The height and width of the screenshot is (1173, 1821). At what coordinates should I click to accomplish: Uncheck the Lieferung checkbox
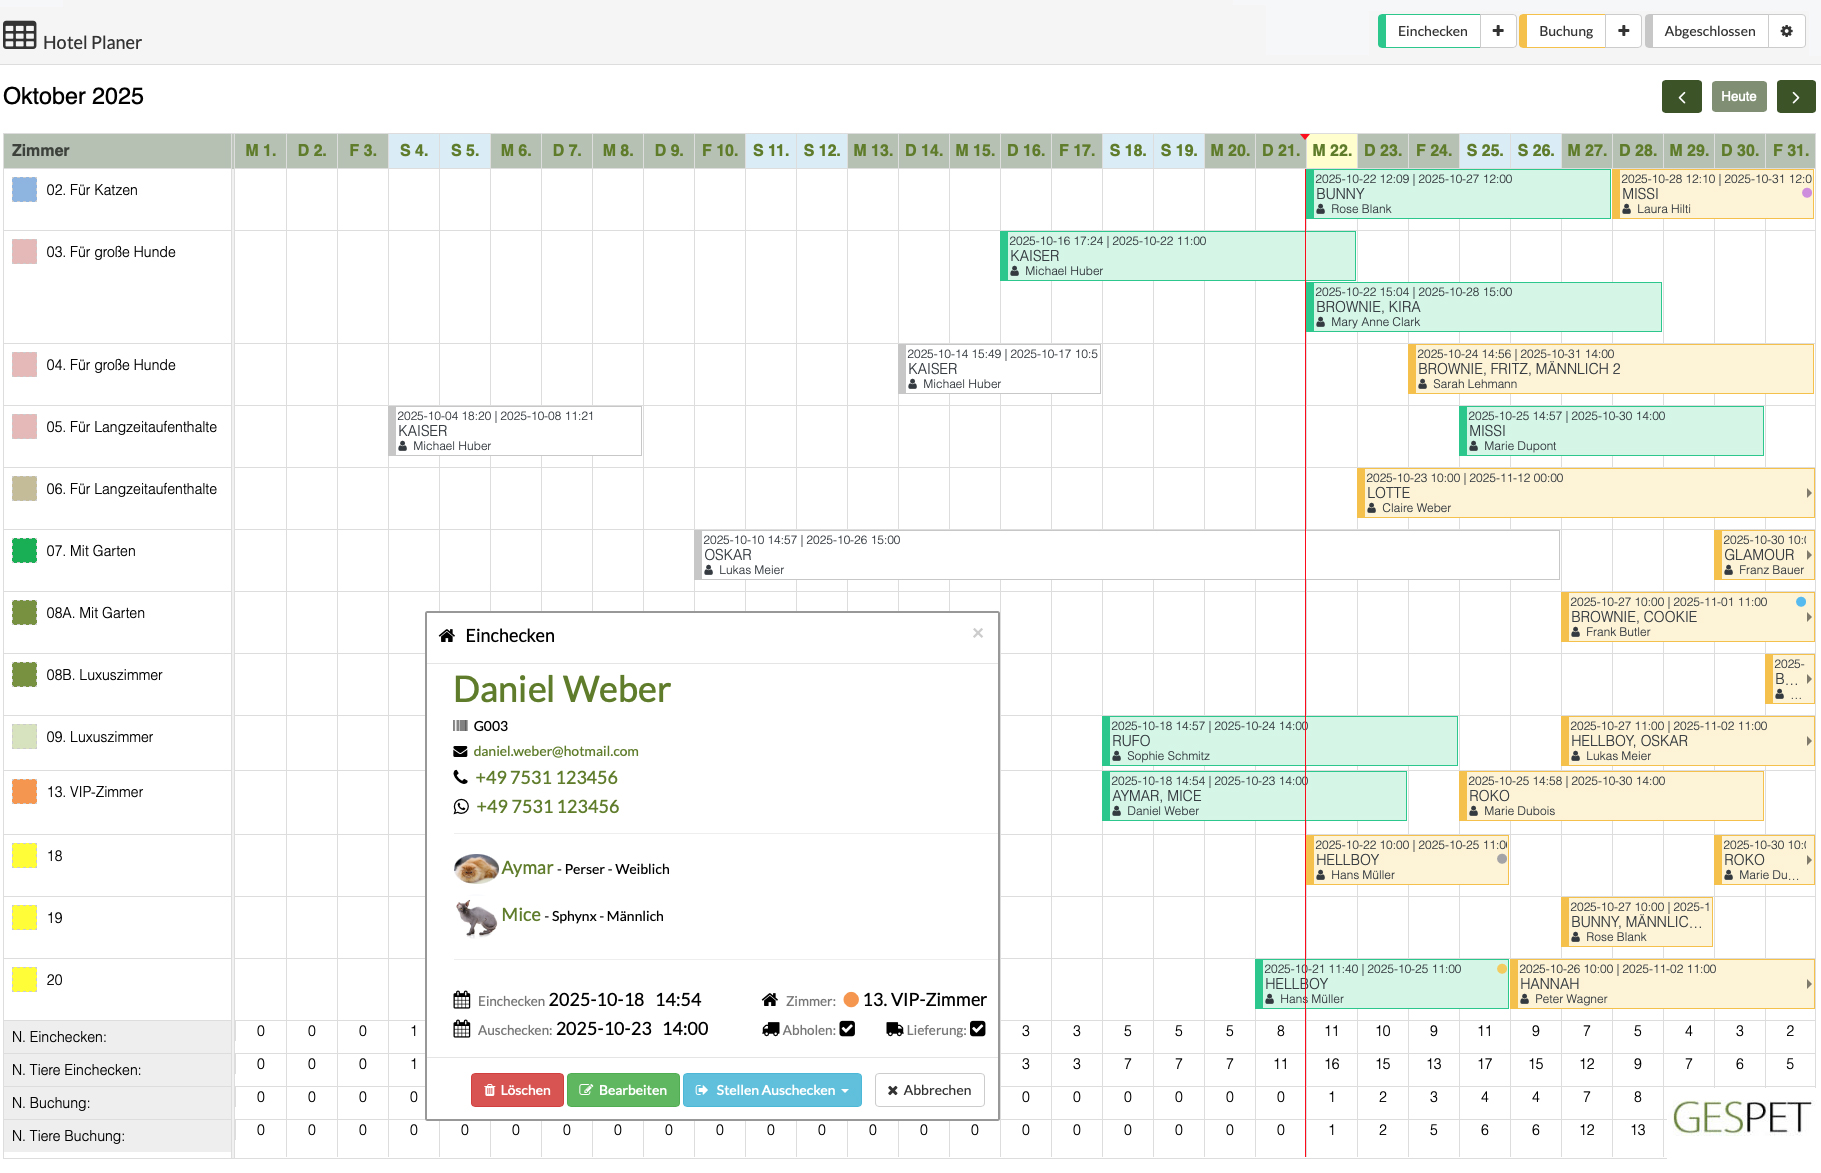(978, 1028)
